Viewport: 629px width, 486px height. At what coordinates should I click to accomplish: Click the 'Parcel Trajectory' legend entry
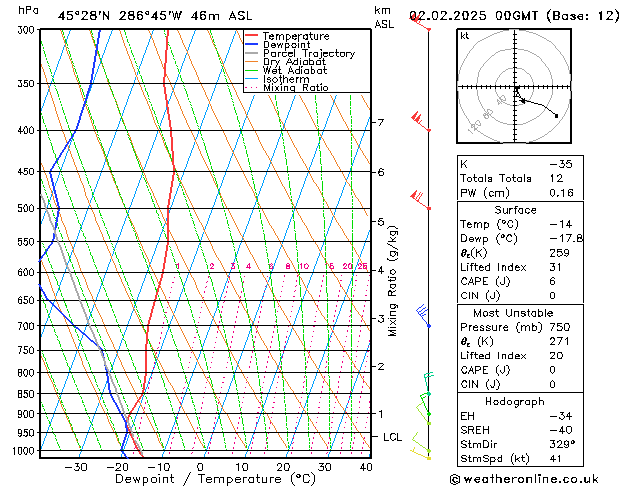[300, 53]
